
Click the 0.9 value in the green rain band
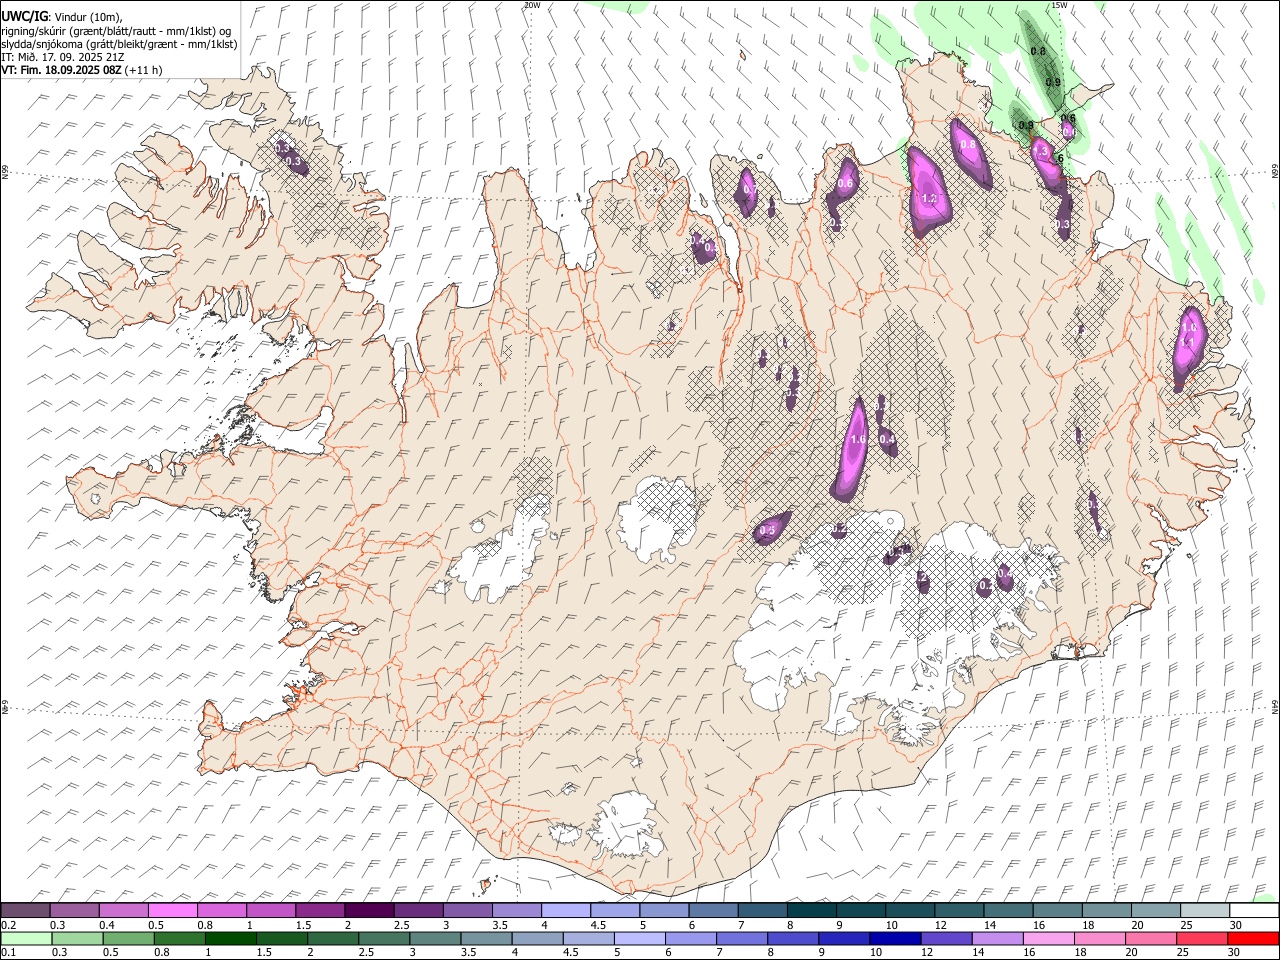[x=1053, y=82]
